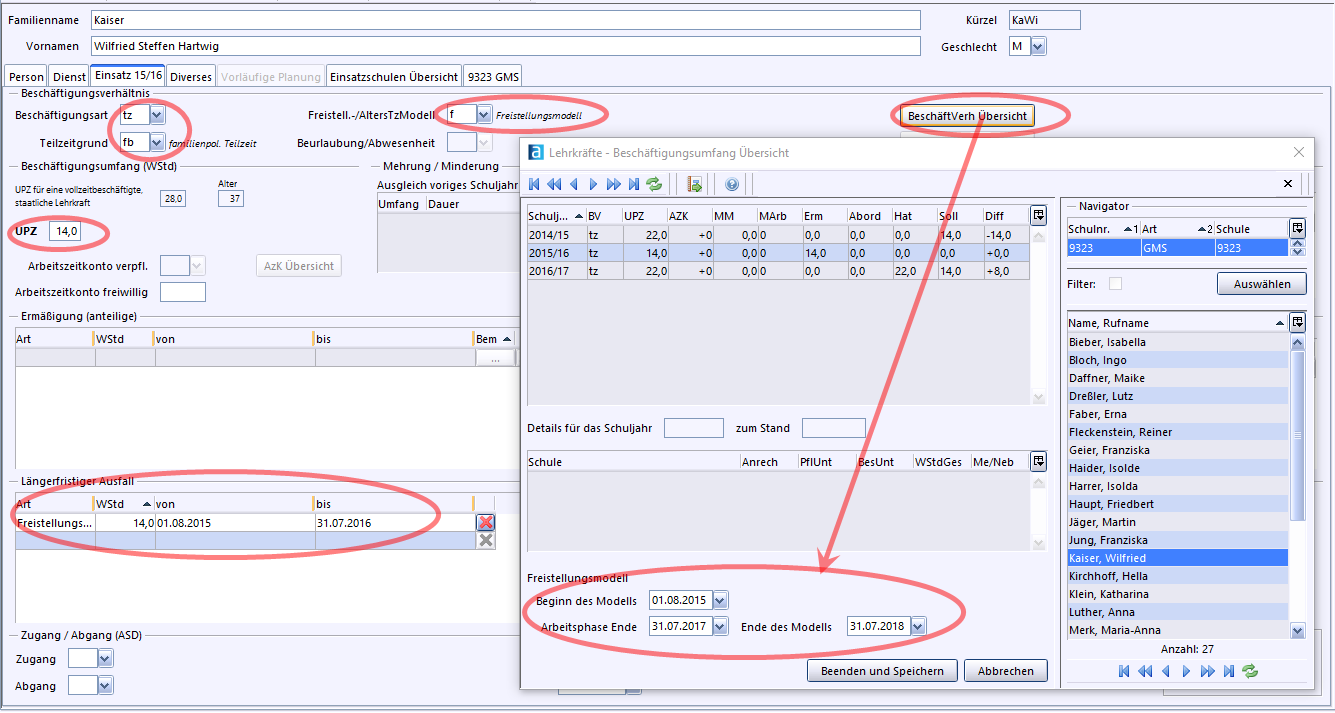Image resolution: width=1335 pixels, height=713 pixels.
Task: Open the 9323 GMS tab
Action: [x=493, y=77]
